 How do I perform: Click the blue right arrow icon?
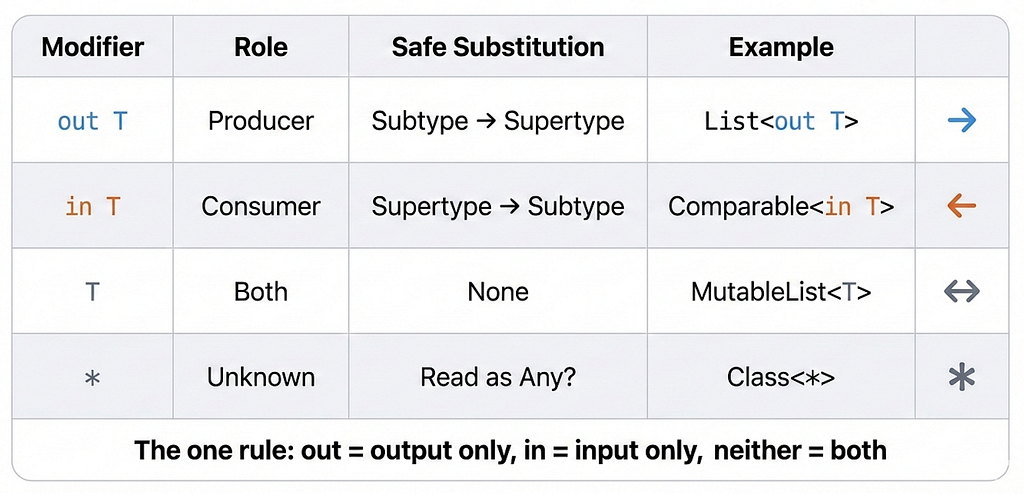click(962, 121)
